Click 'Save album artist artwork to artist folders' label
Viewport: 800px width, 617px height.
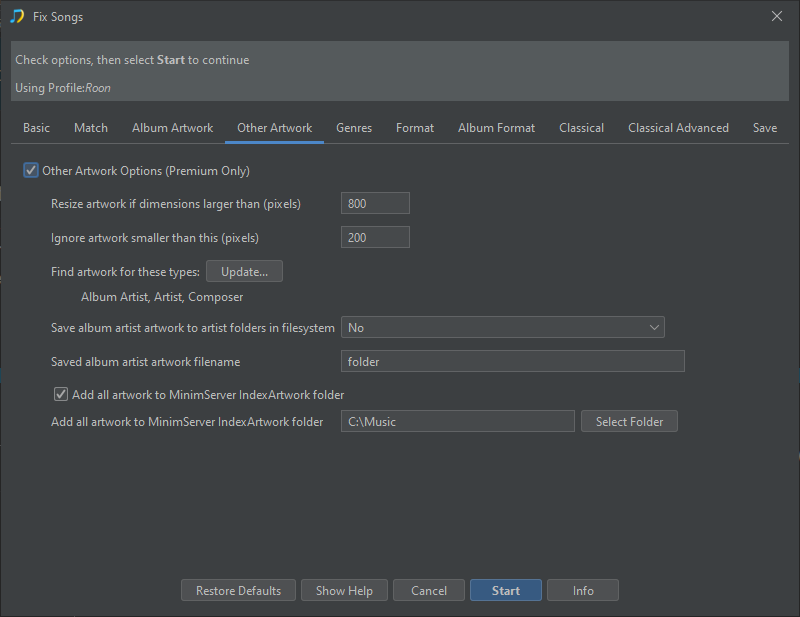pos(193,328)
